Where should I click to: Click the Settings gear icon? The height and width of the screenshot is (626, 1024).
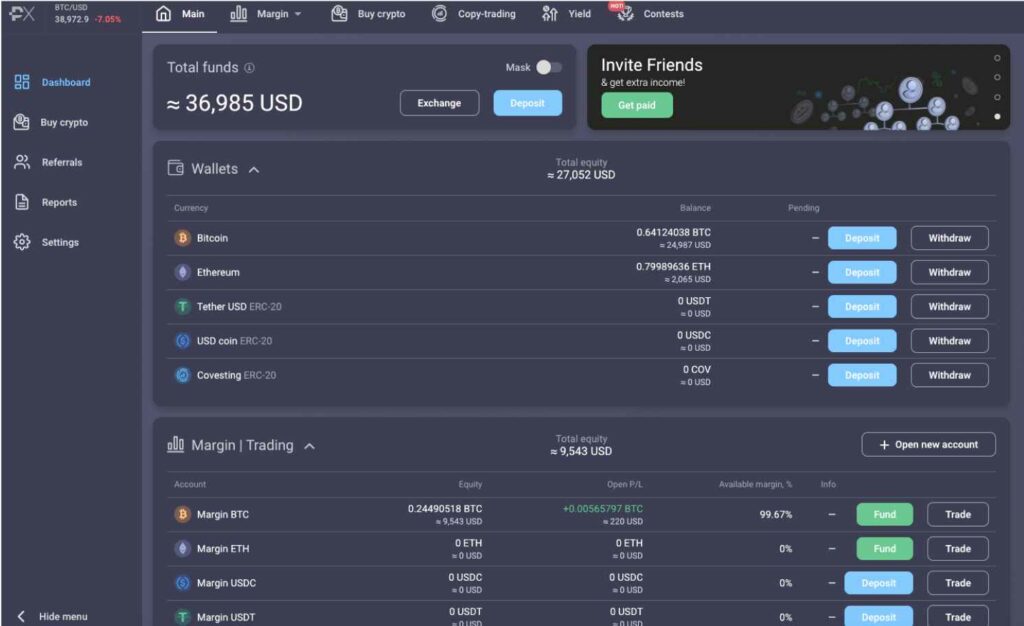pyautogui.click(x=22, y=242)
